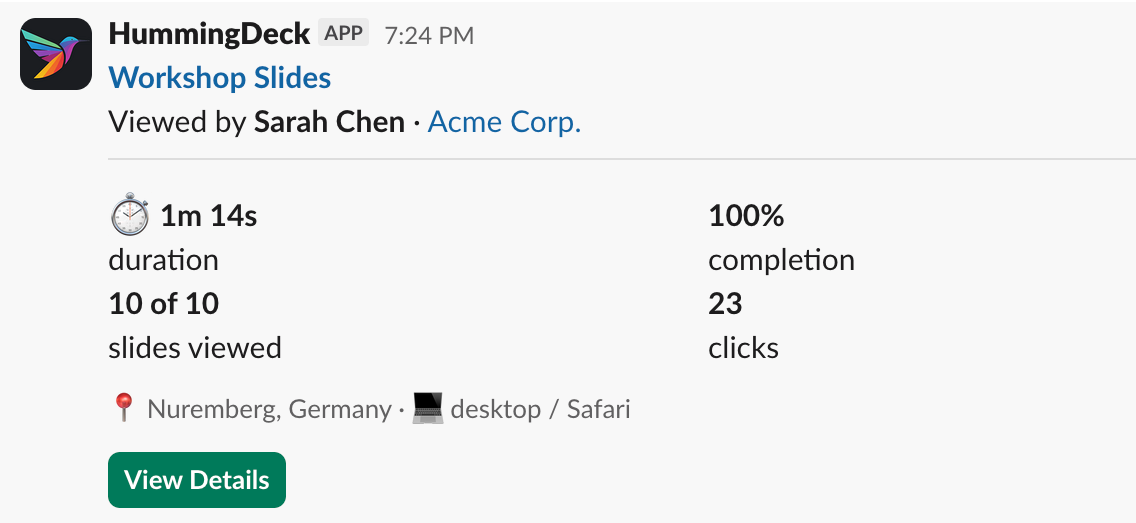Click the HummingDeck hummingbird app avatar
Image resolution: width=1136 pixels, height=523 pixels.
tap(56, 54)
